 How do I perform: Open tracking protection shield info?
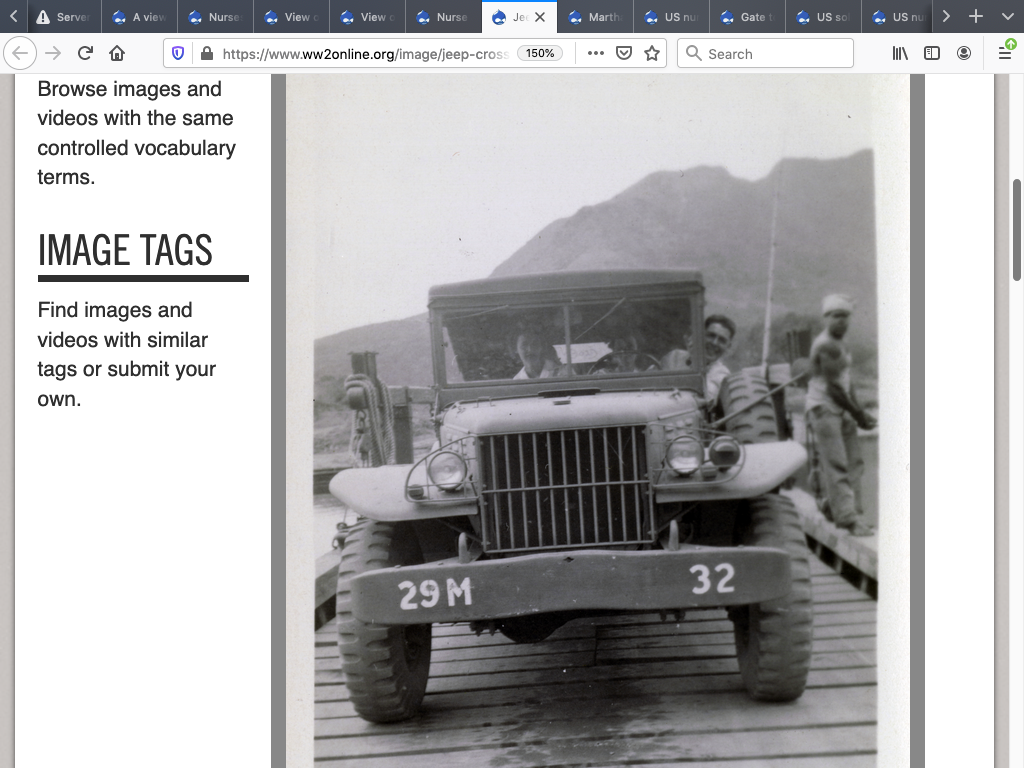coord(179,53)
